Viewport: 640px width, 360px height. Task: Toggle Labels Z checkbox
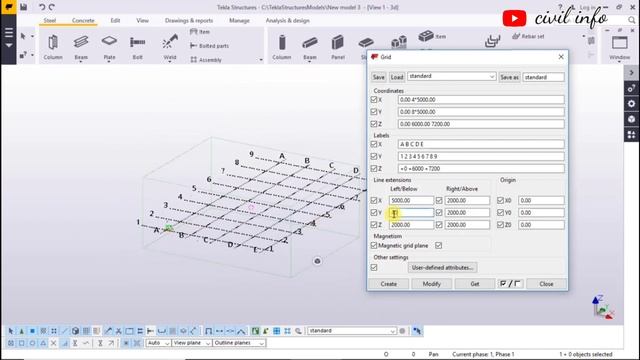tap(374, 169)
